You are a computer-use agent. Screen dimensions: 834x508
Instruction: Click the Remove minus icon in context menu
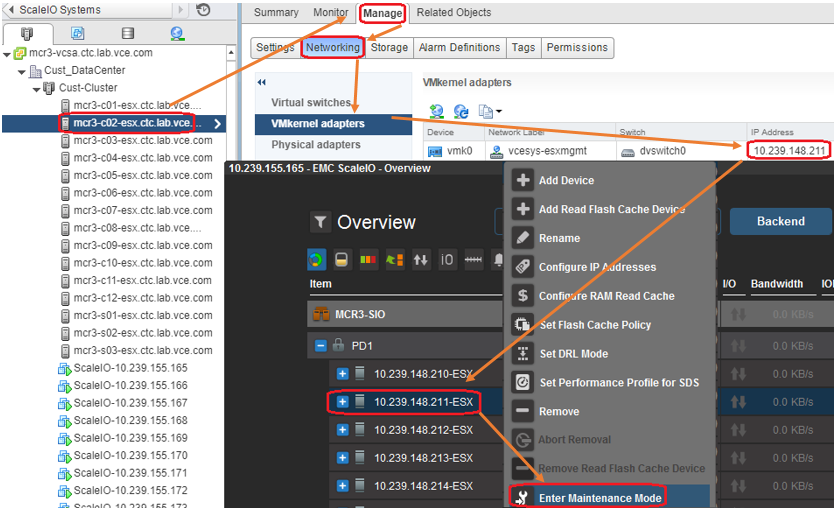coord(523,411)
